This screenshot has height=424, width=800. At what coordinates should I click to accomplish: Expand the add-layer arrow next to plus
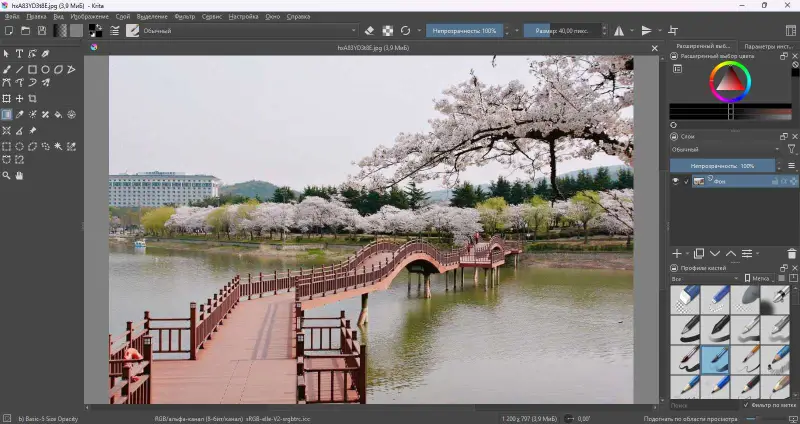pos(687,254)
